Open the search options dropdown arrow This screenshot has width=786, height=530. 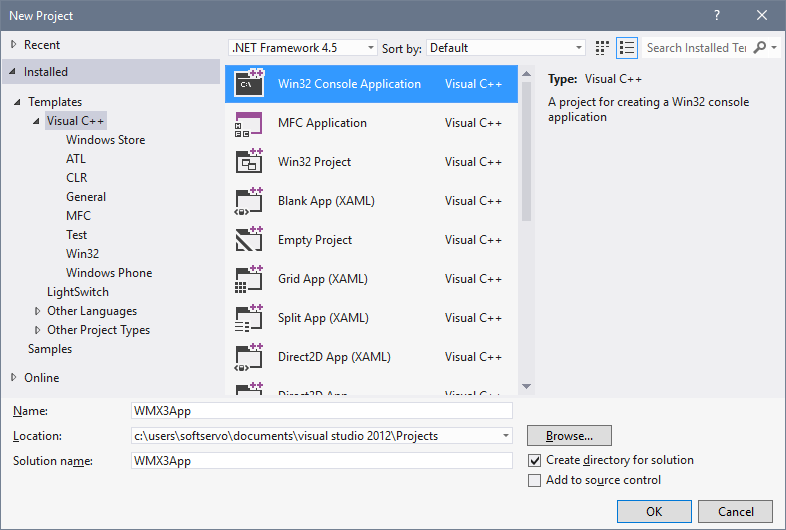click(774, 48)
